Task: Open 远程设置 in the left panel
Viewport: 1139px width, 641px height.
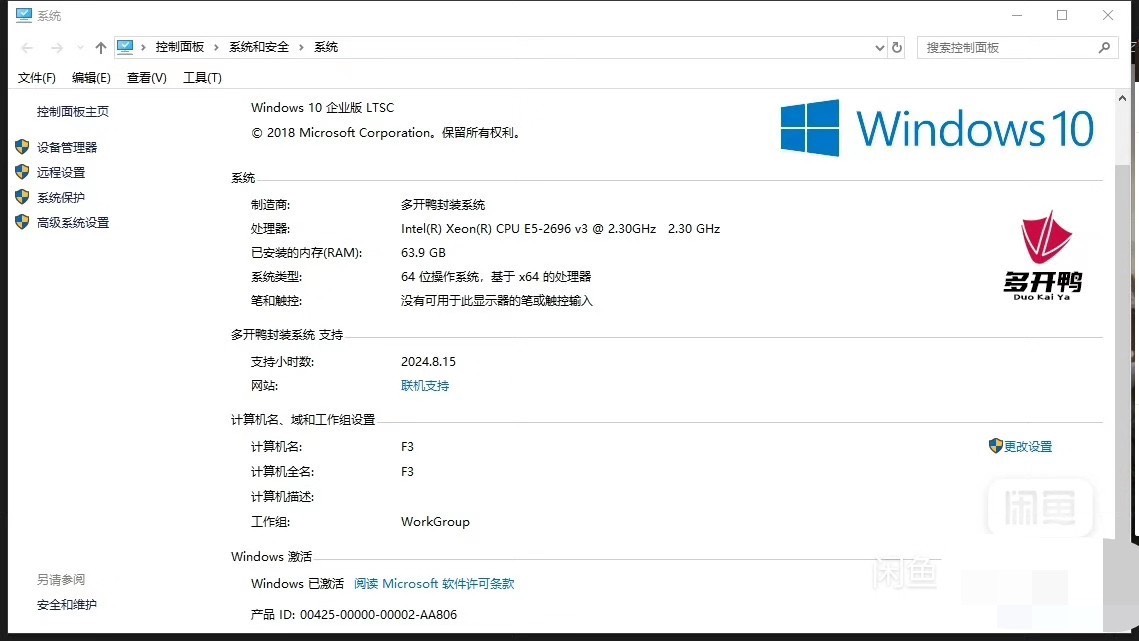Action: tap(61, 172)
